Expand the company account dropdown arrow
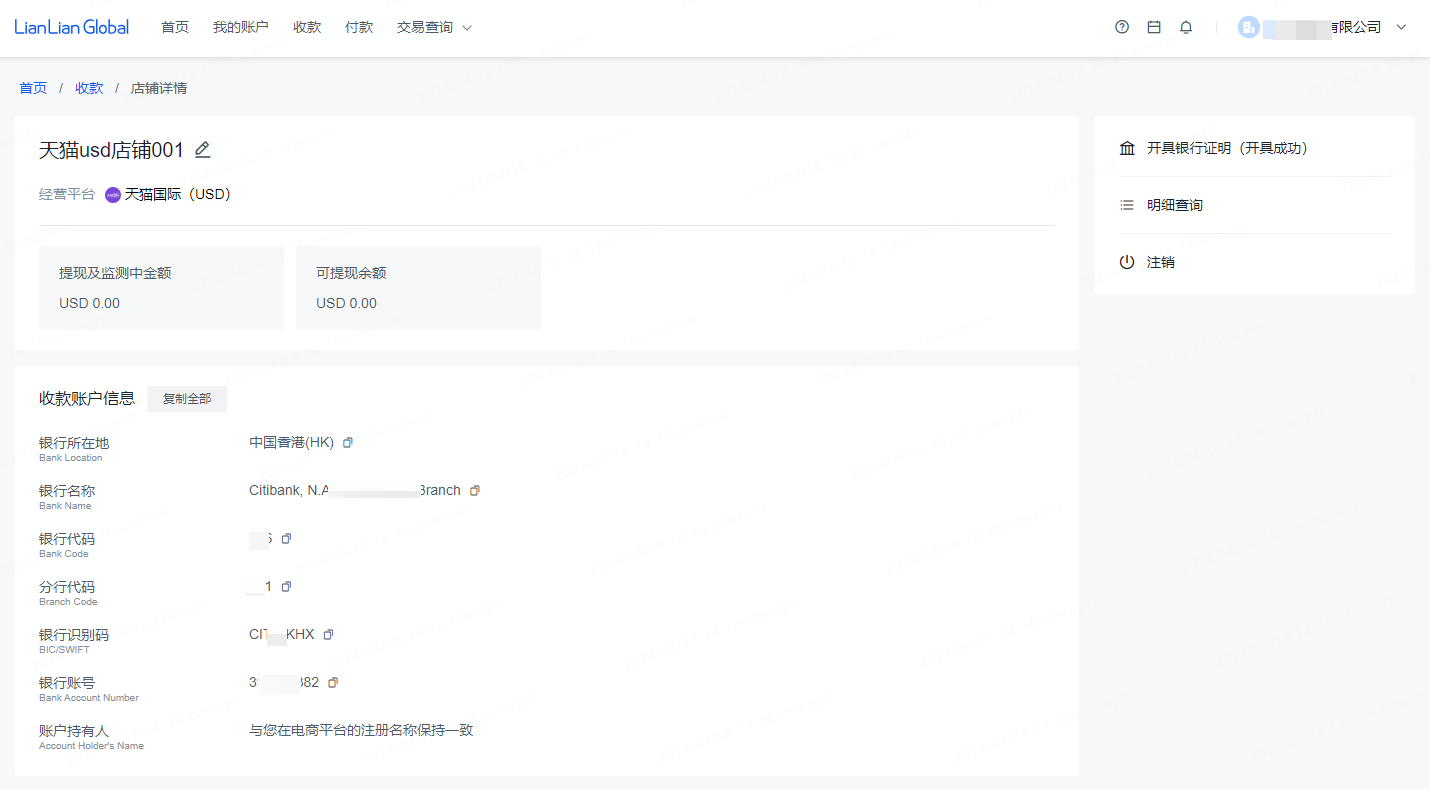This screenshot has width=1430, height=789. [1401, 27]
